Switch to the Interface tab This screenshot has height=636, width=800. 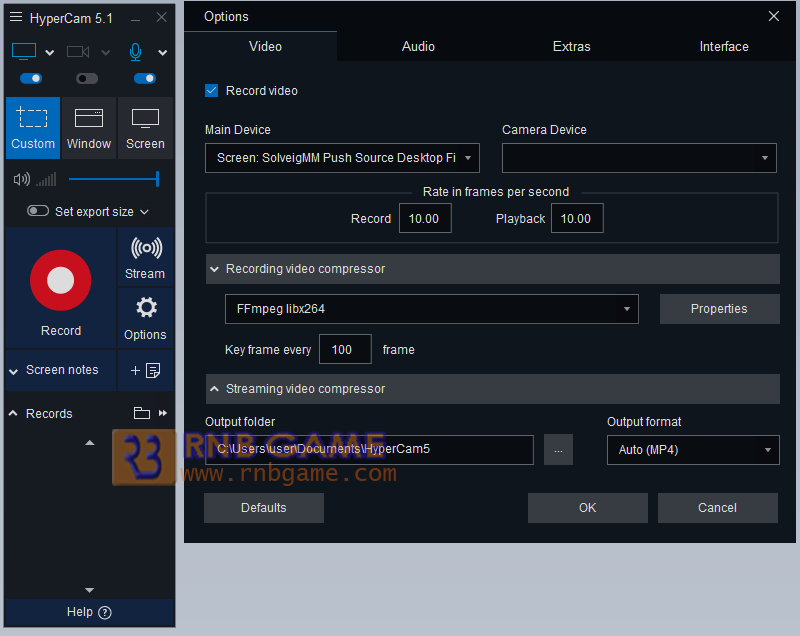(723, 46)
